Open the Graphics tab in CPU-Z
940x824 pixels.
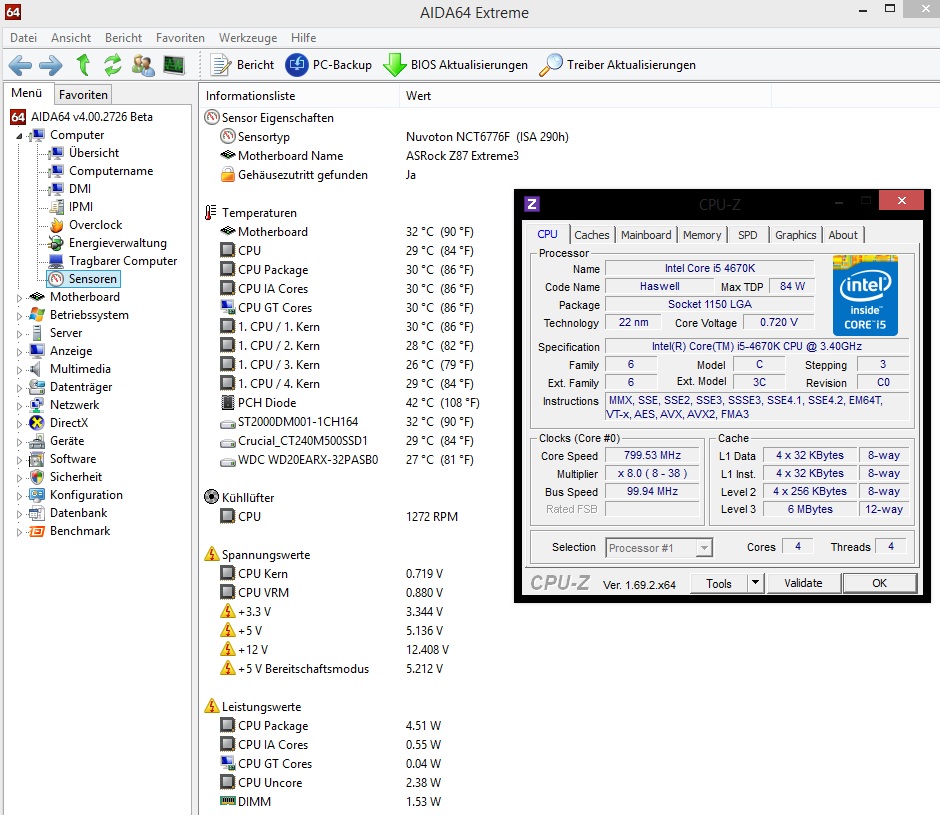coord(795,235)
